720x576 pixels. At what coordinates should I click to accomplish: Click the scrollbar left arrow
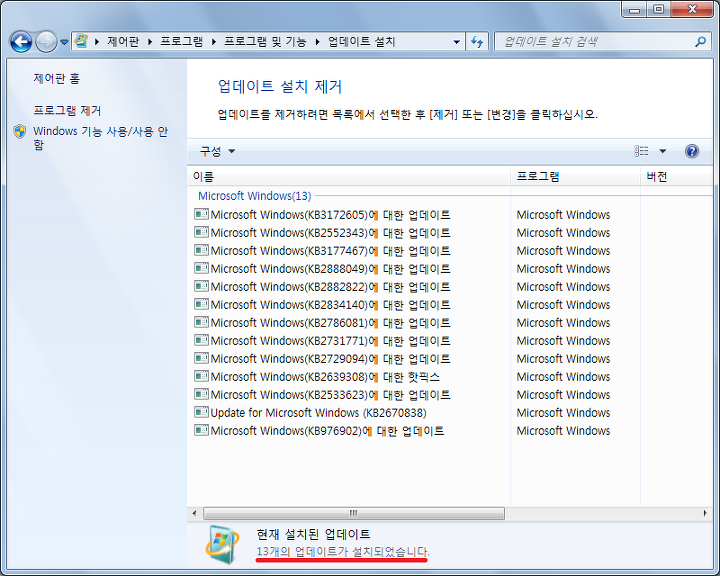(194, 513)
